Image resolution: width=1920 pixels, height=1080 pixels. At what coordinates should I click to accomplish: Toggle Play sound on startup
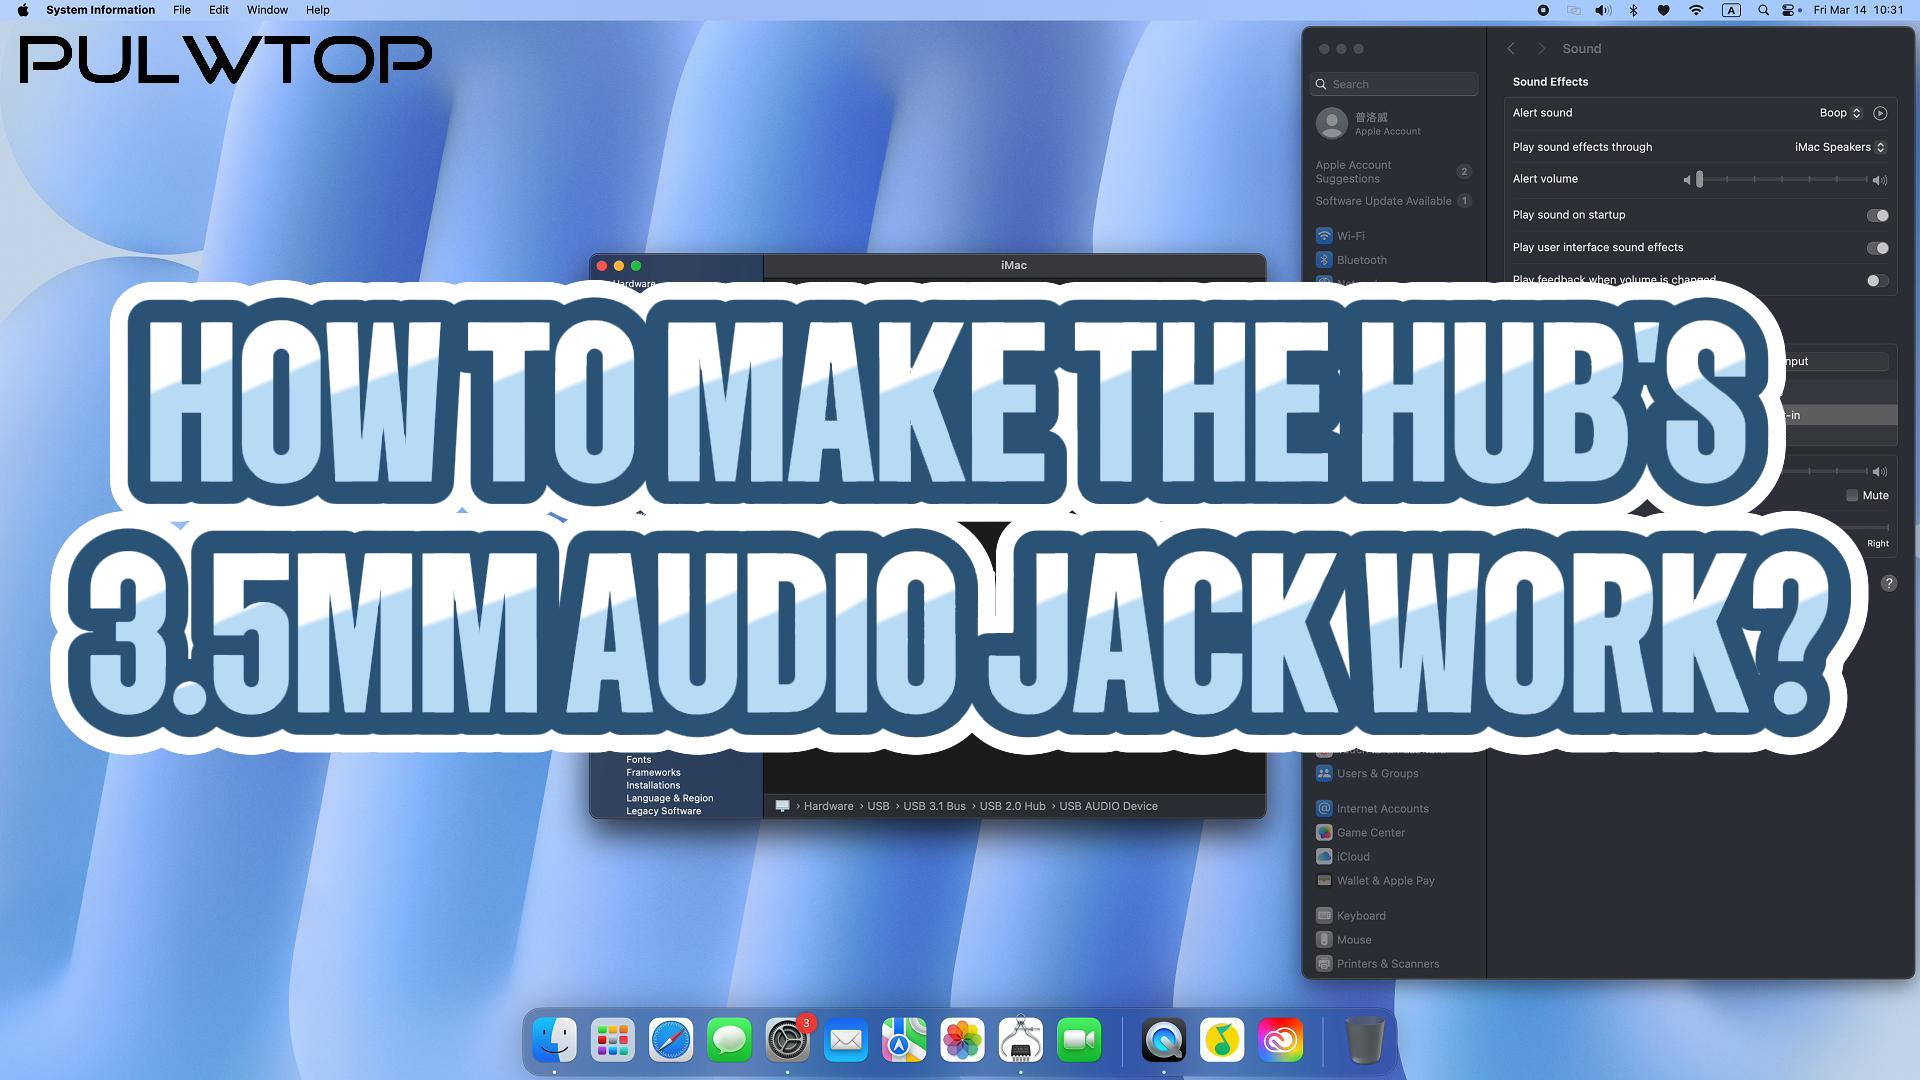(x=1877, y=215)
